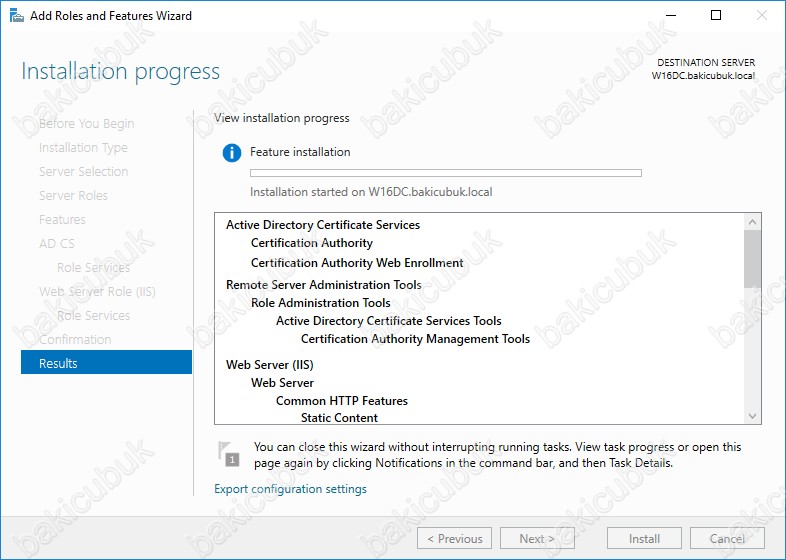Maximize the wizard window

(x=716, y=16)
